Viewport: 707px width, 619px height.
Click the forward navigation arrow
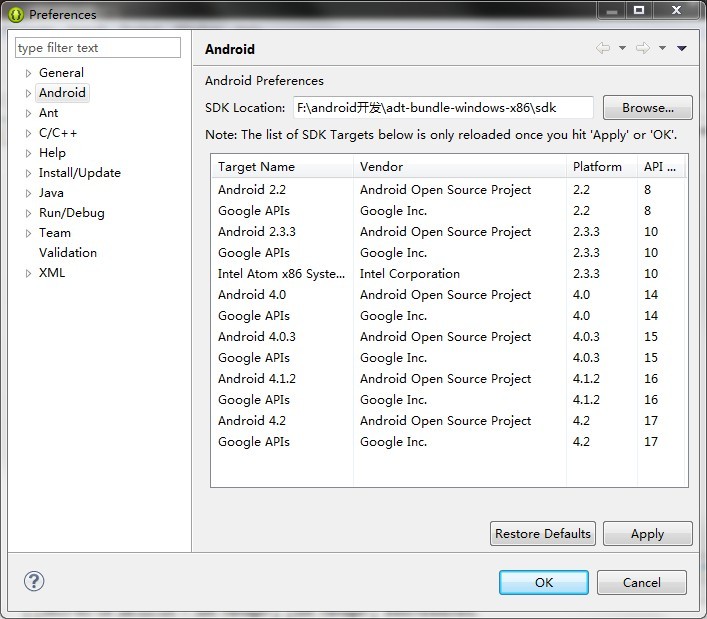[x=643, y=48]
